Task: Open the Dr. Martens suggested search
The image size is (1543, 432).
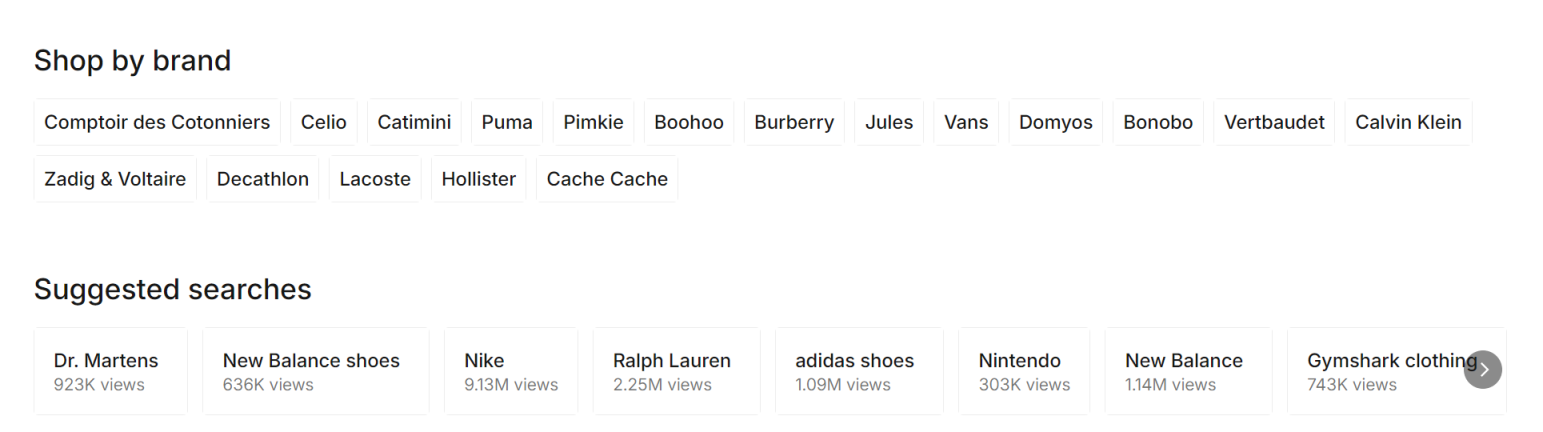Action: tap(110, 371)
